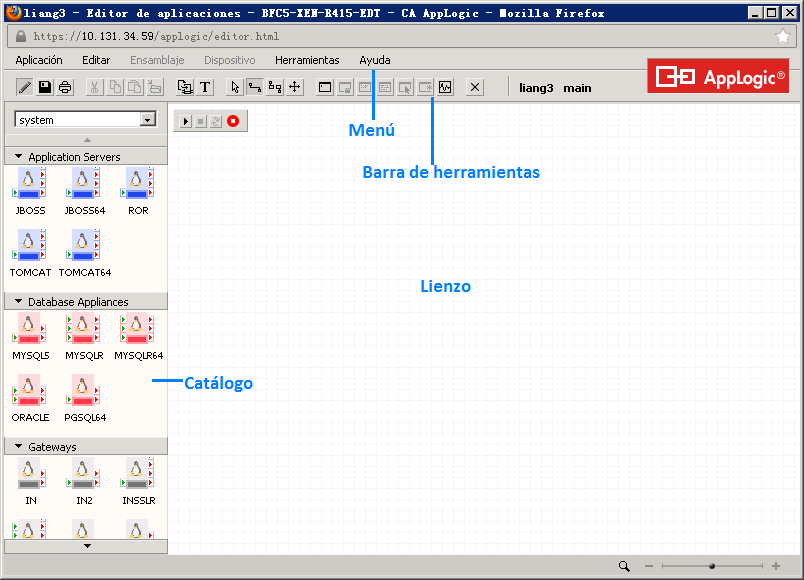
Task: Click the monitoring graph icon
Action: [x=445, y=87]
